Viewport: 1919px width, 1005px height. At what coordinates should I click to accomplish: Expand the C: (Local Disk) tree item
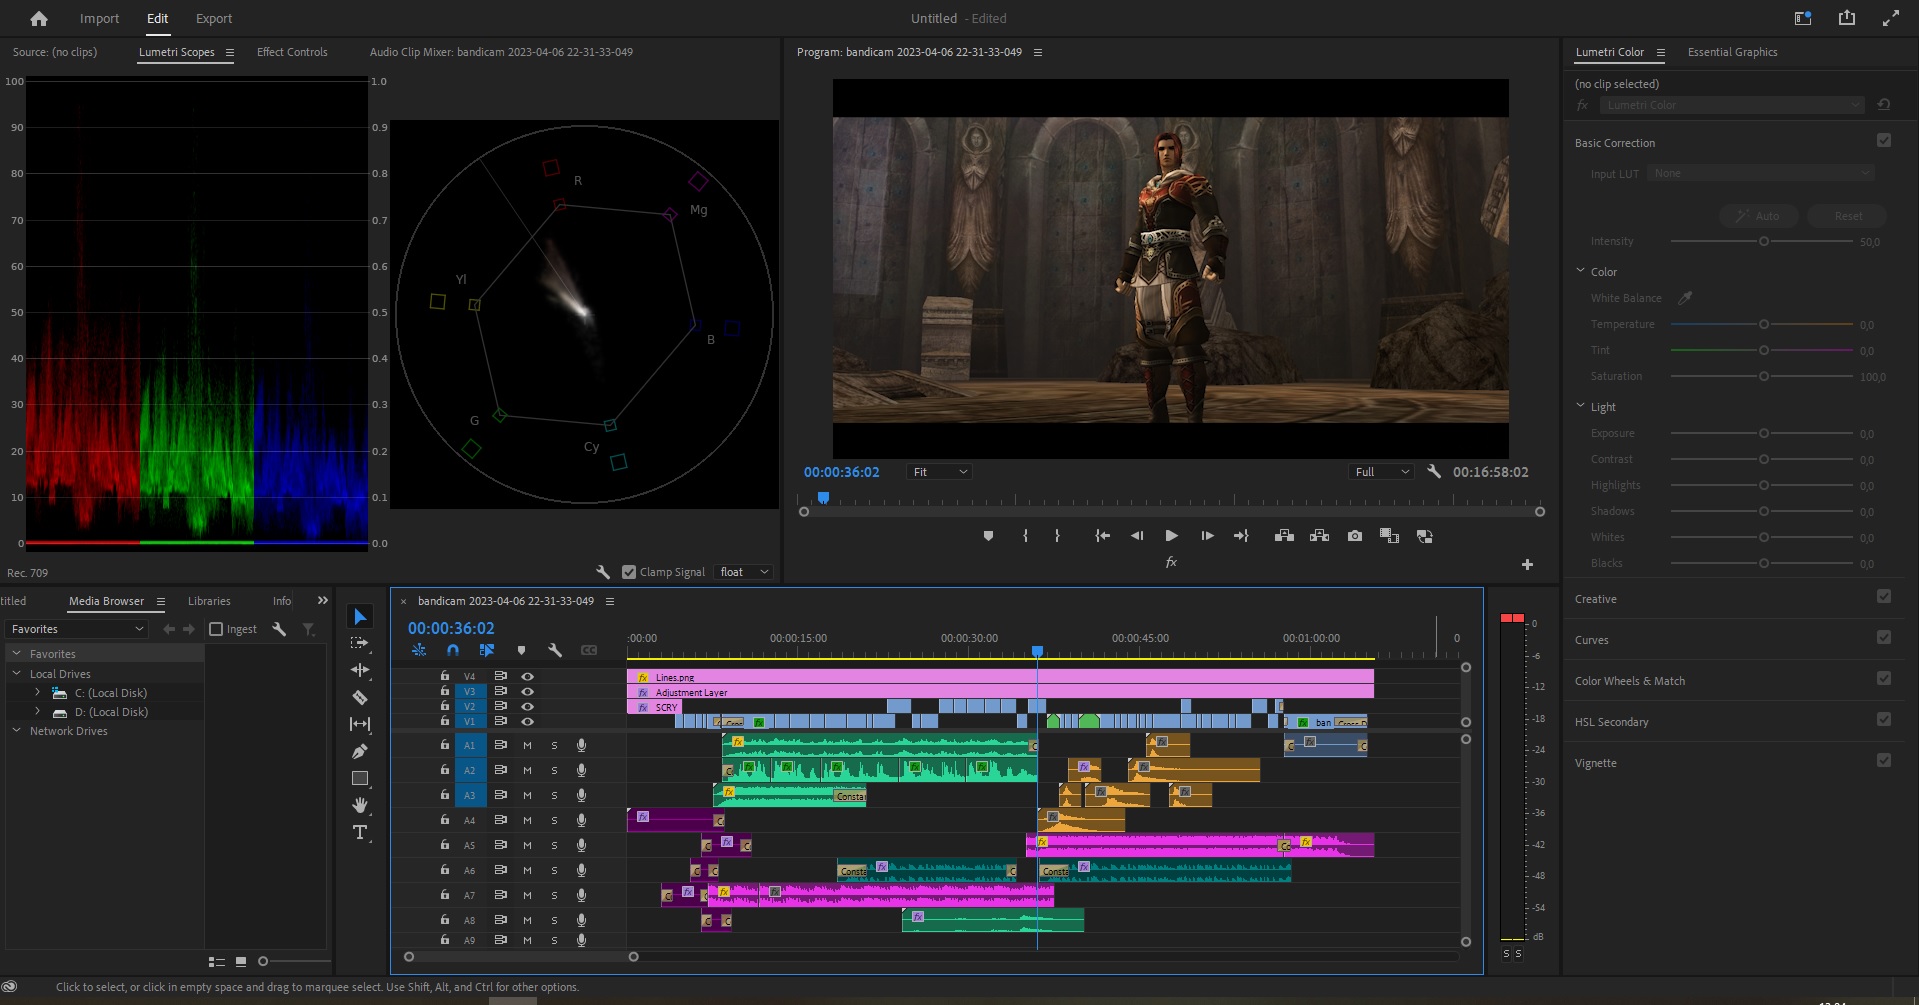pyautogui.click(x=38, y=693)
